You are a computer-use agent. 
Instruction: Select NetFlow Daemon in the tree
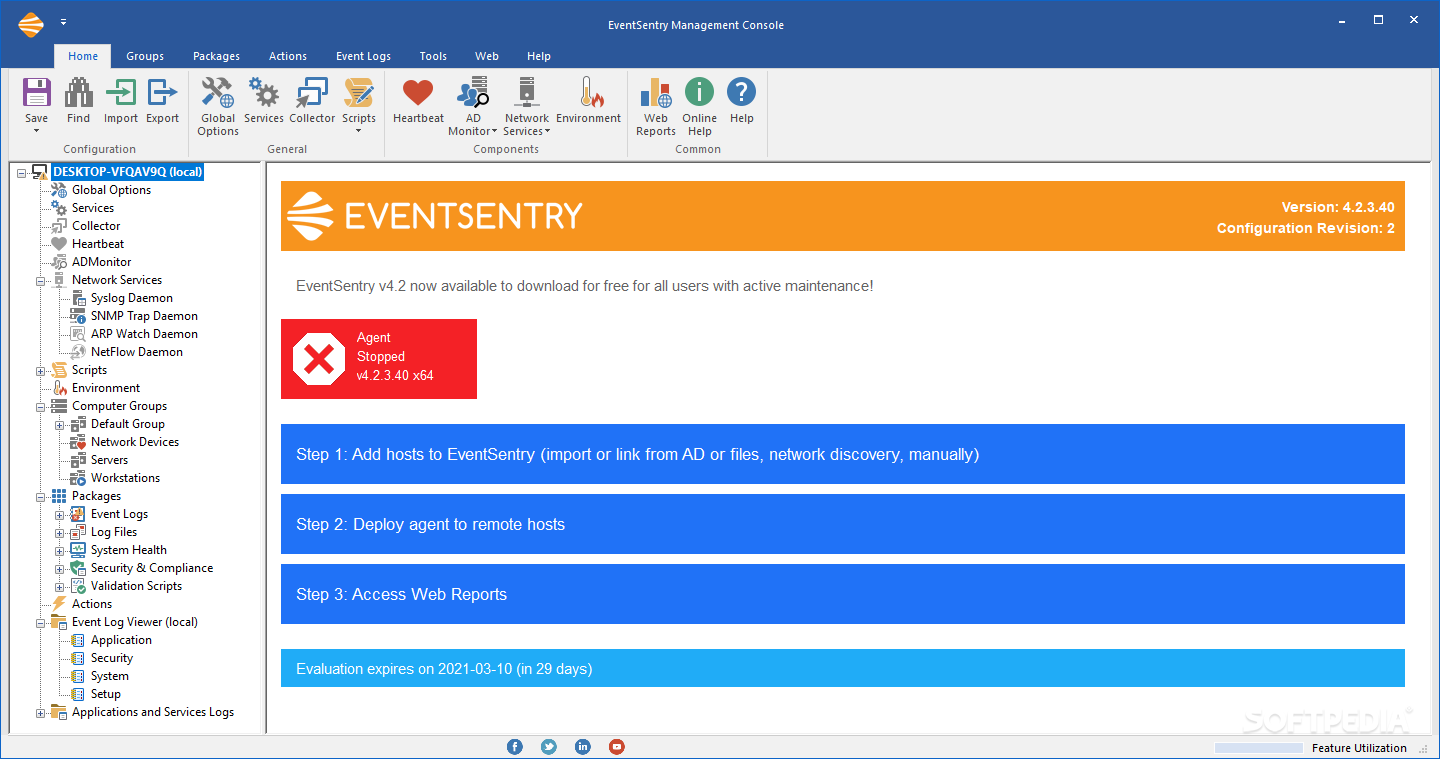[137, 352]
